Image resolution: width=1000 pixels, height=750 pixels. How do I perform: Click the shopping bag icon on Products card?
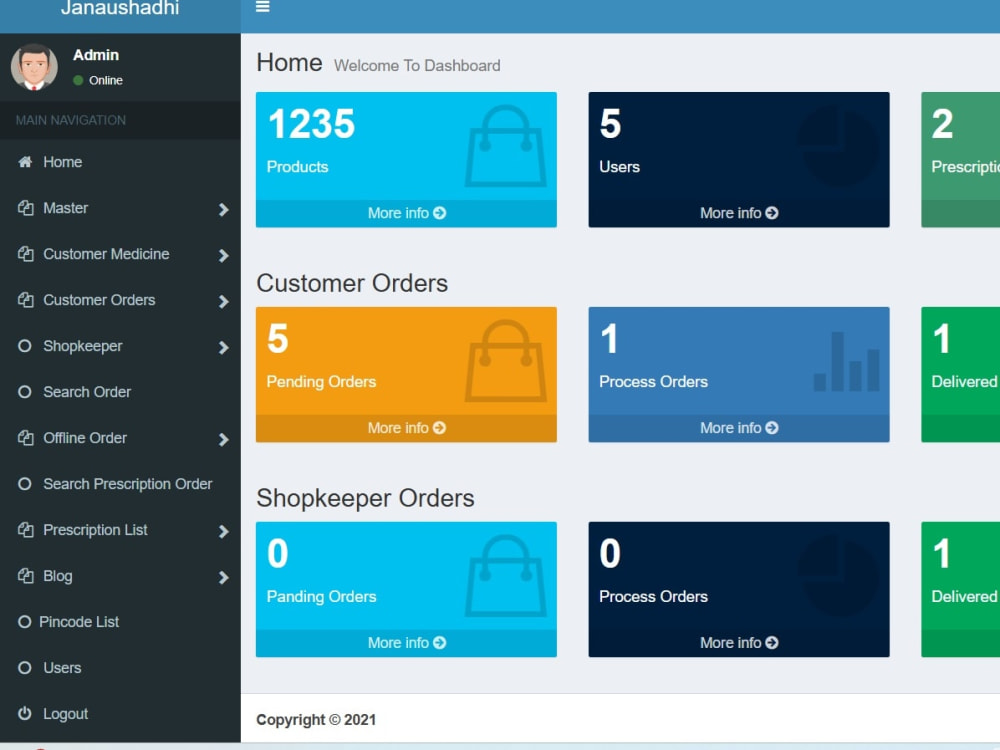[506, 146]
